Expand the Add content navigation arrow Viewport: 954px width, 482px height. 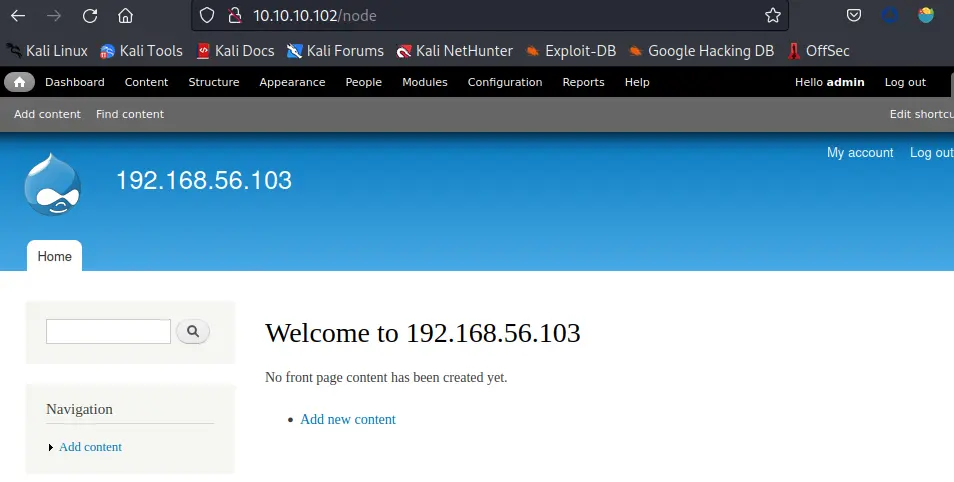[x=50, y=447]
